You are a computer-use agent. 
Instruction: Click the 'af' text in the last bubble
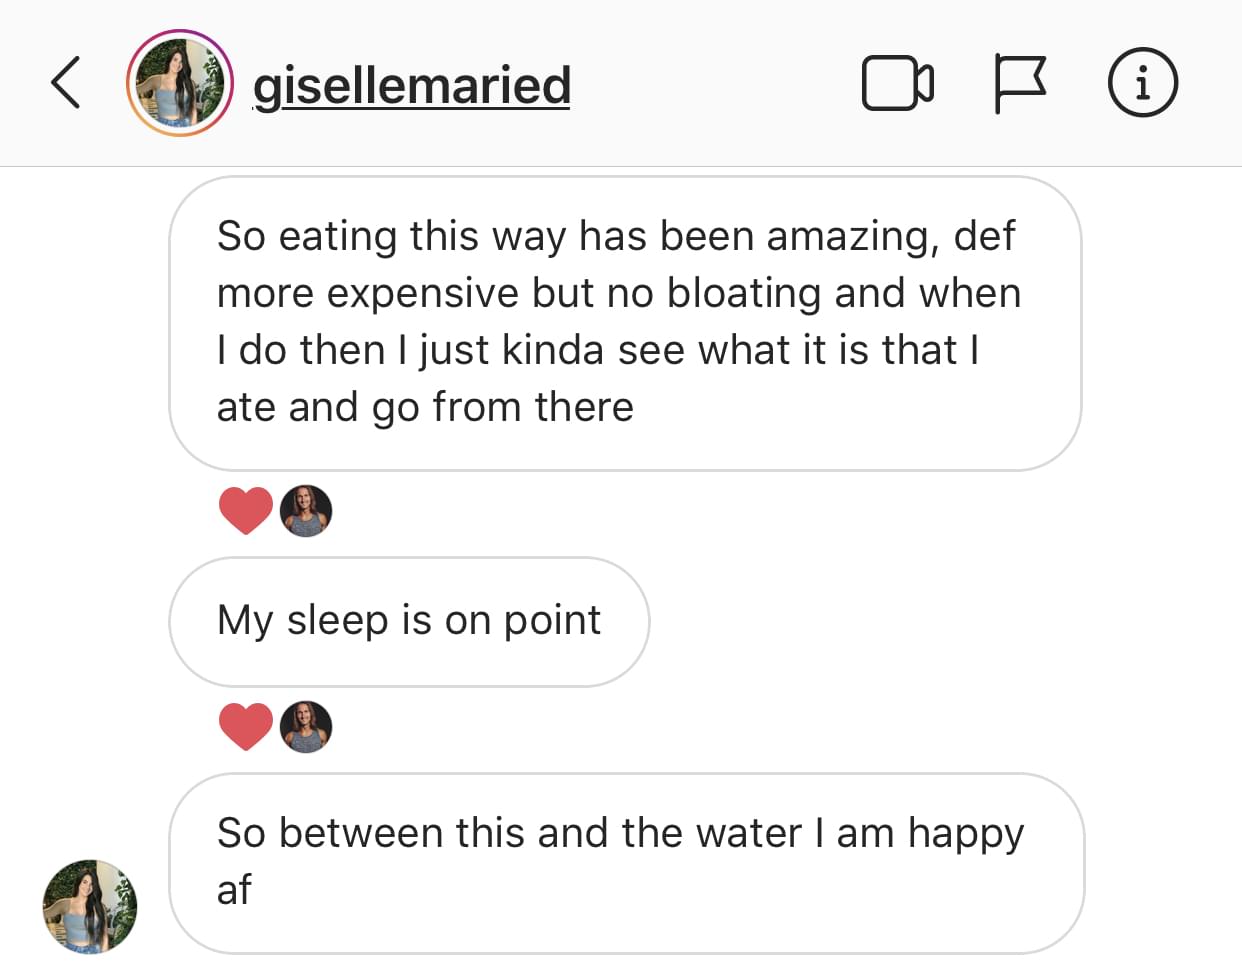pos(234,890)
